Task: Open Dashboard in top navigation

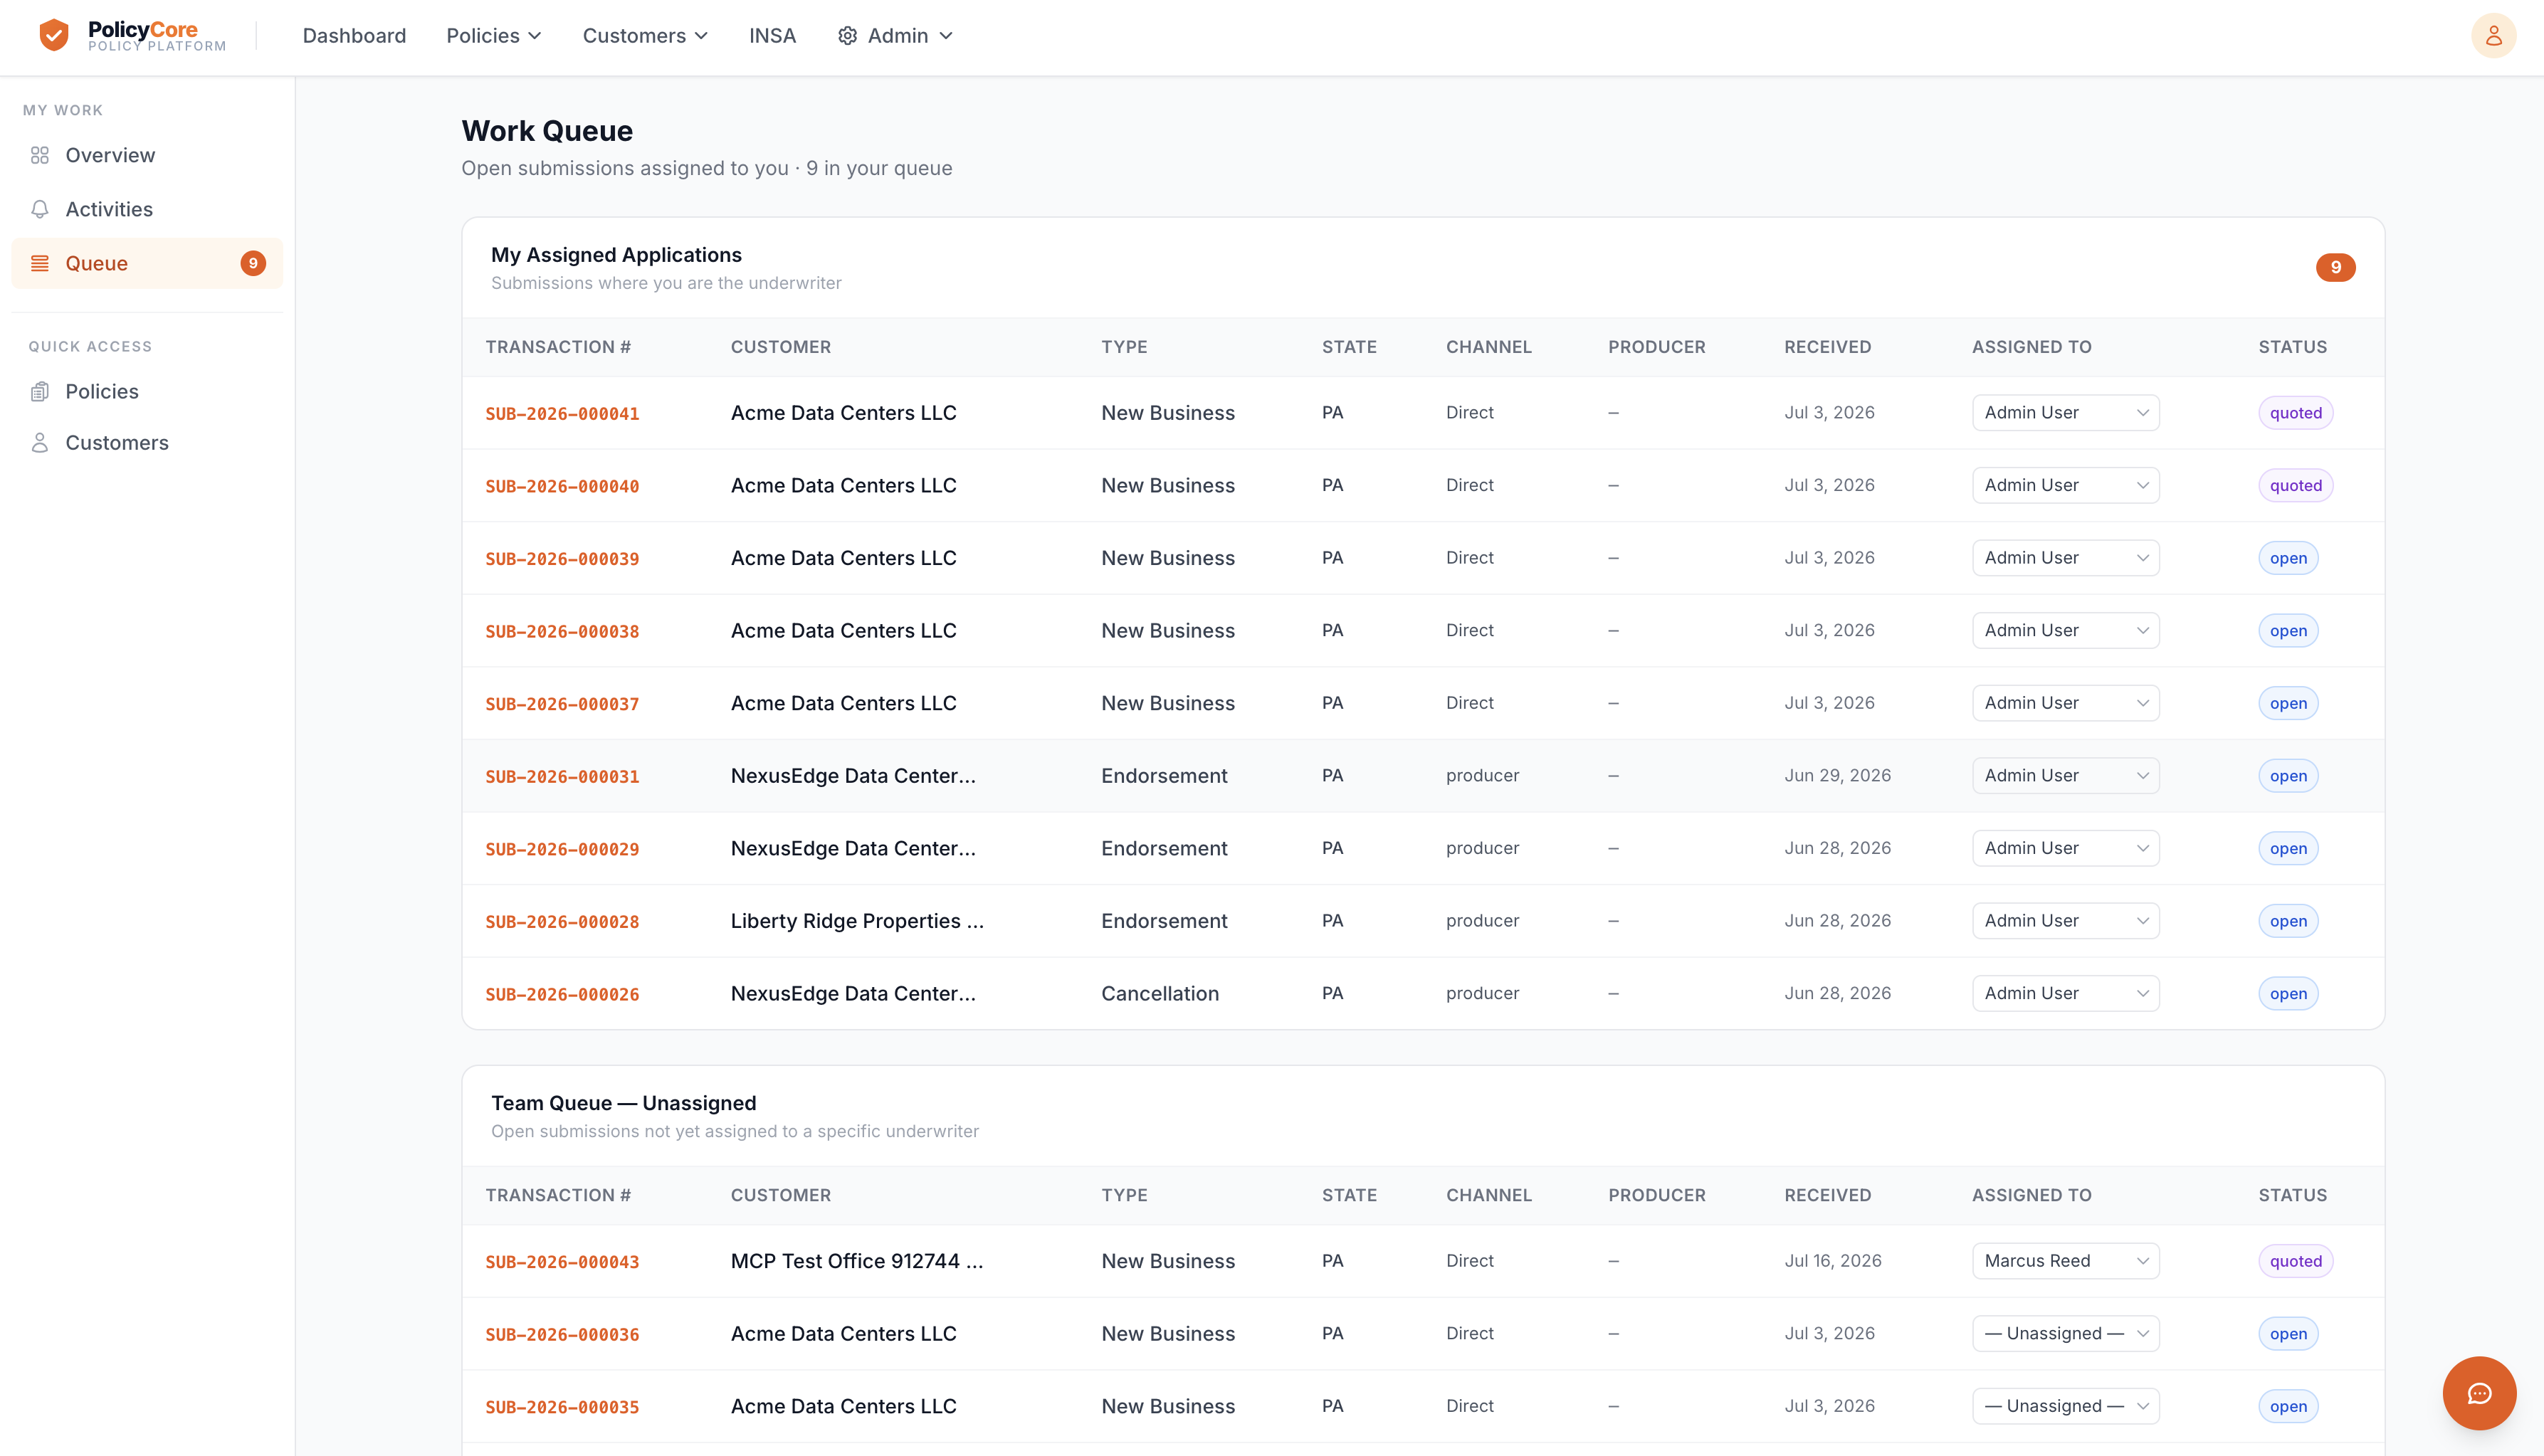Action: tap(354, 36)
